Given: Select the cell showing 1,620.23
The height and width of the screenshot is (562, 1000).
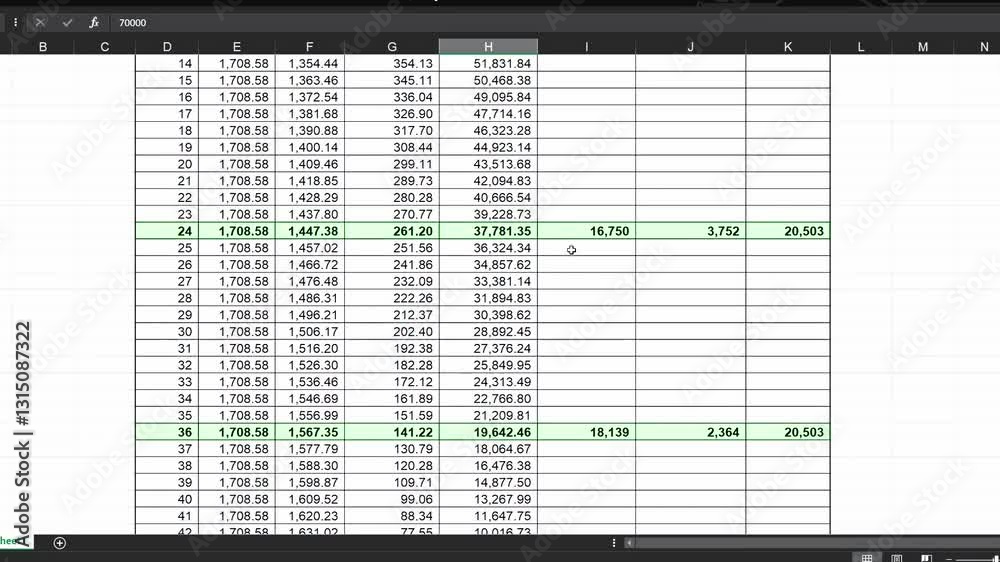Looking at the screenshot, I should 309,516.
